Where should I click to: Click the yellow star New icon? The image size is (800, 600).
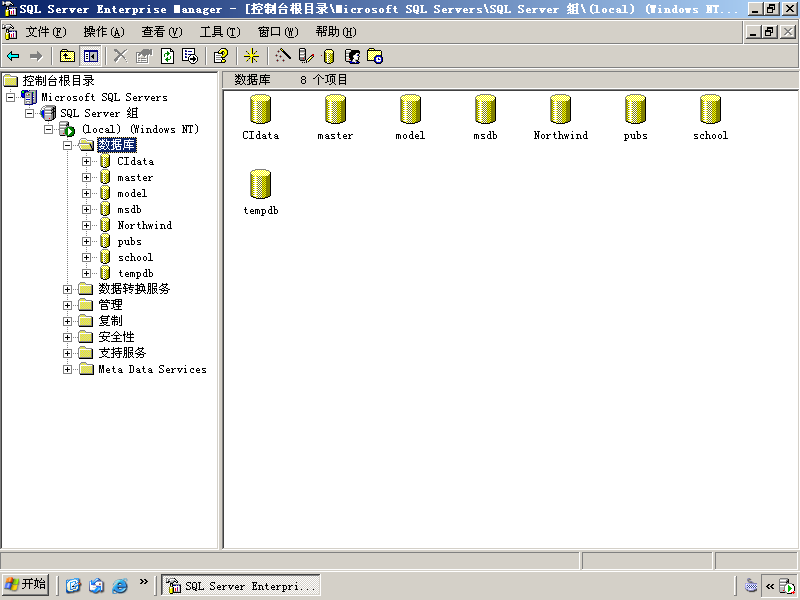coord(252,56)
